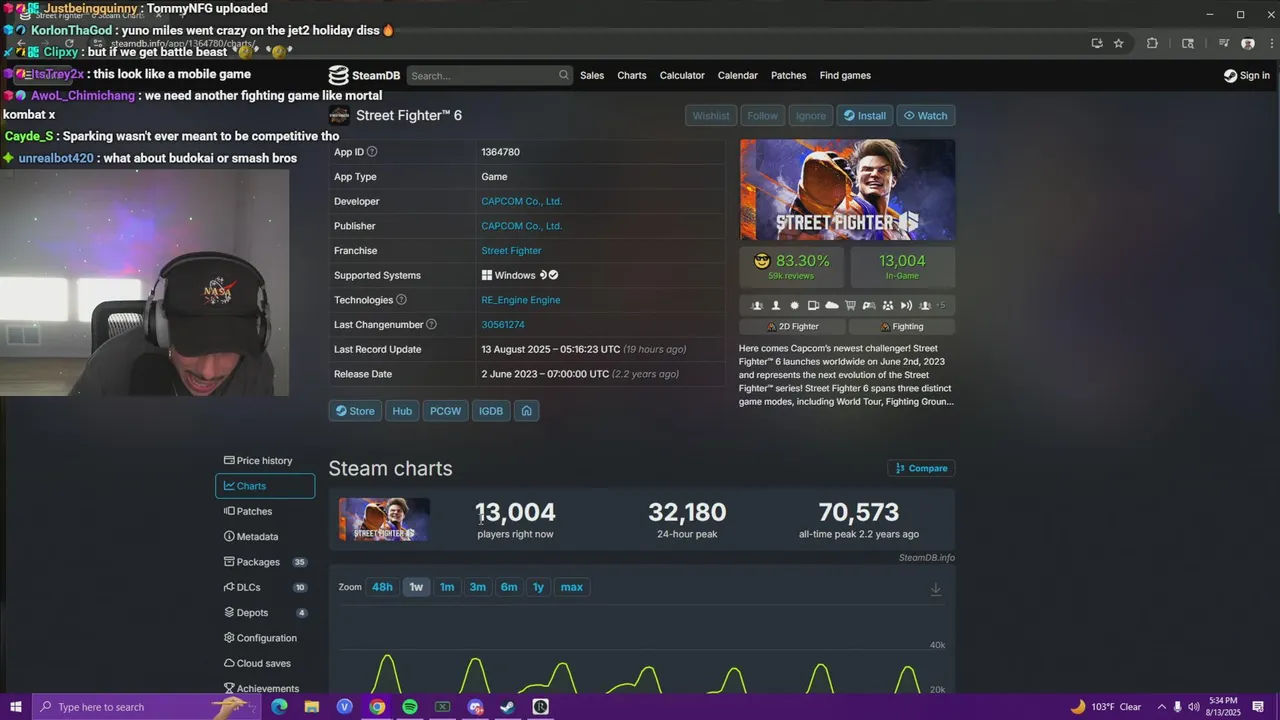Click the home icon button beside IGDB
This screenshot has height=720, width=1280.
(526, 411)
